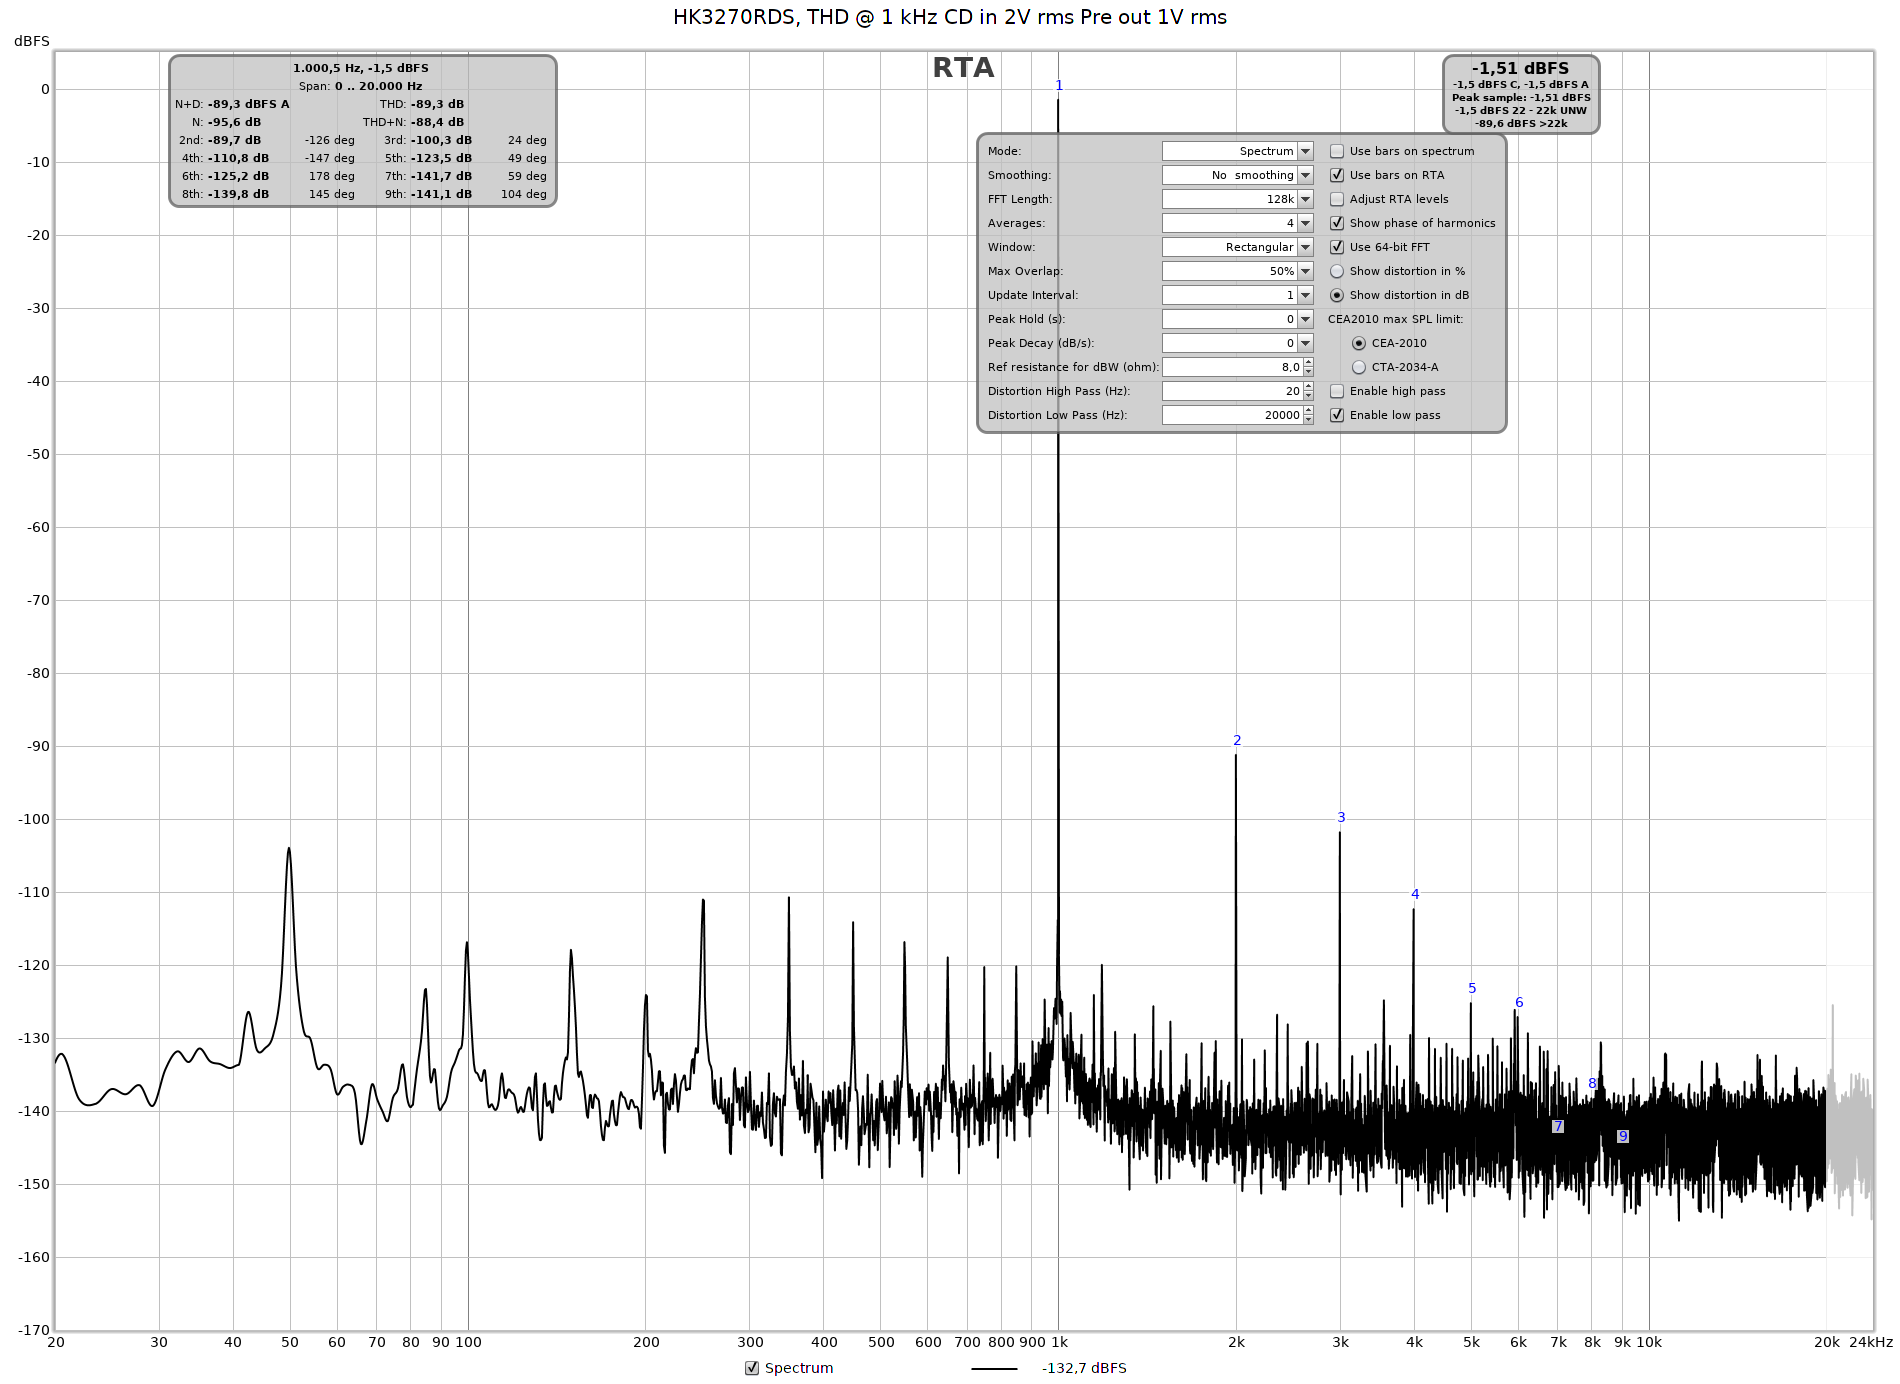Click the THD+N: -88,4 dB reading
The height and width of the screenshot is (1384, 1900).
(413, 122)
